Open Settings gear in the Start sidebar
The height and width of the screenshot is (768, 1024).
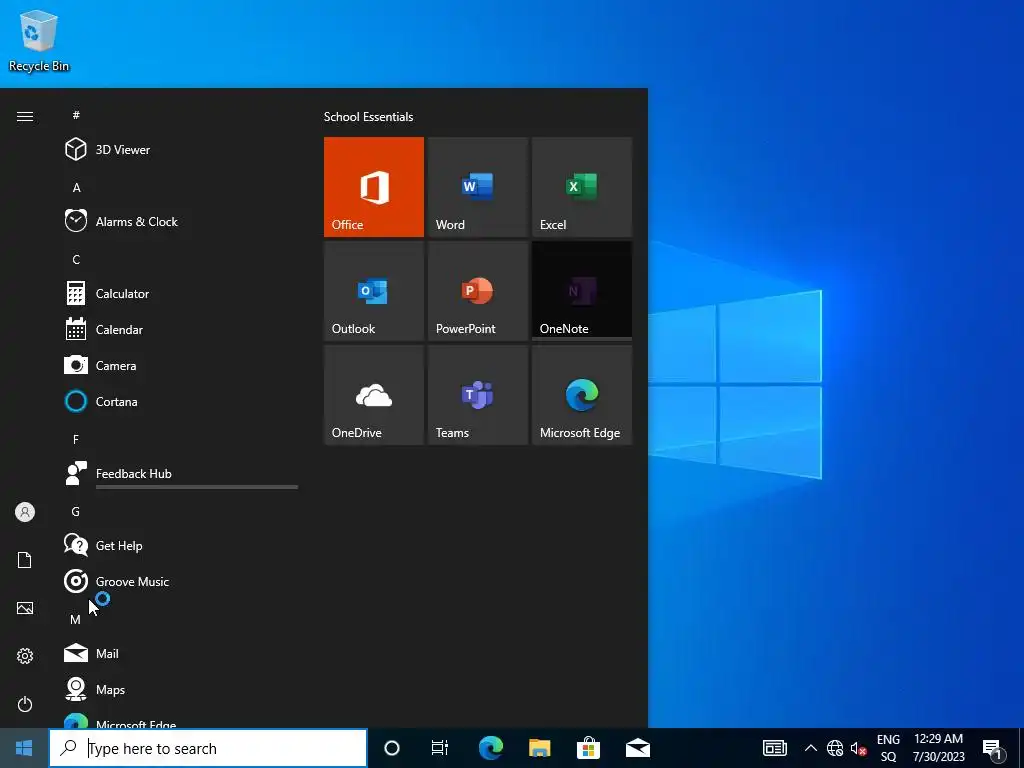click(25, 656)
